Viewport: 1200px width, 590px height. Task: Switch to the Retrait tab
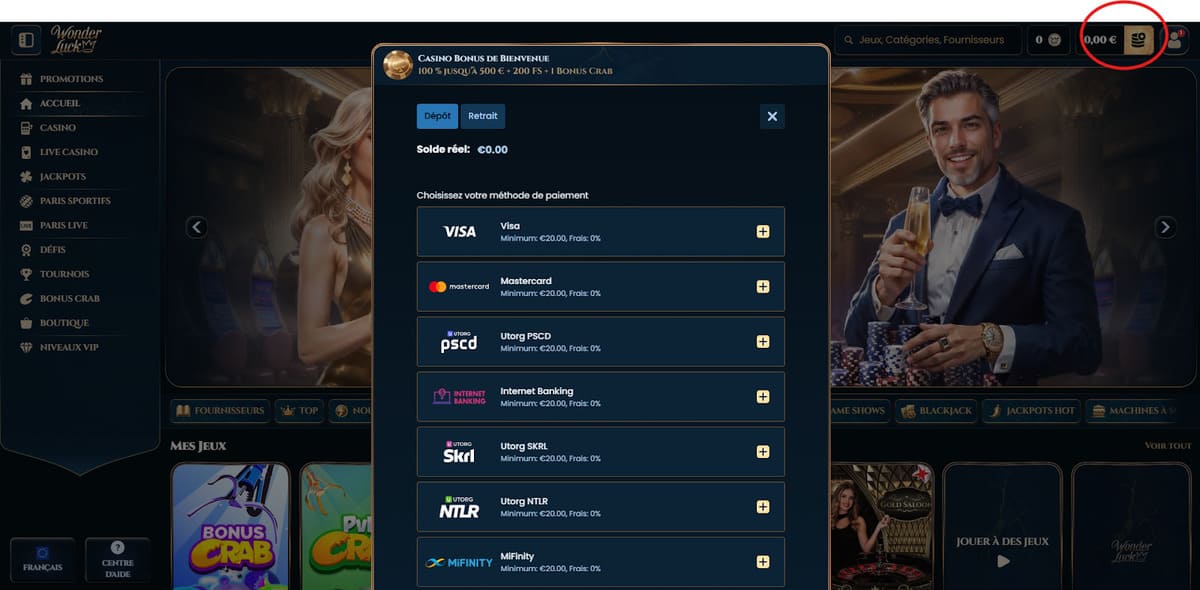coord(483,116)
